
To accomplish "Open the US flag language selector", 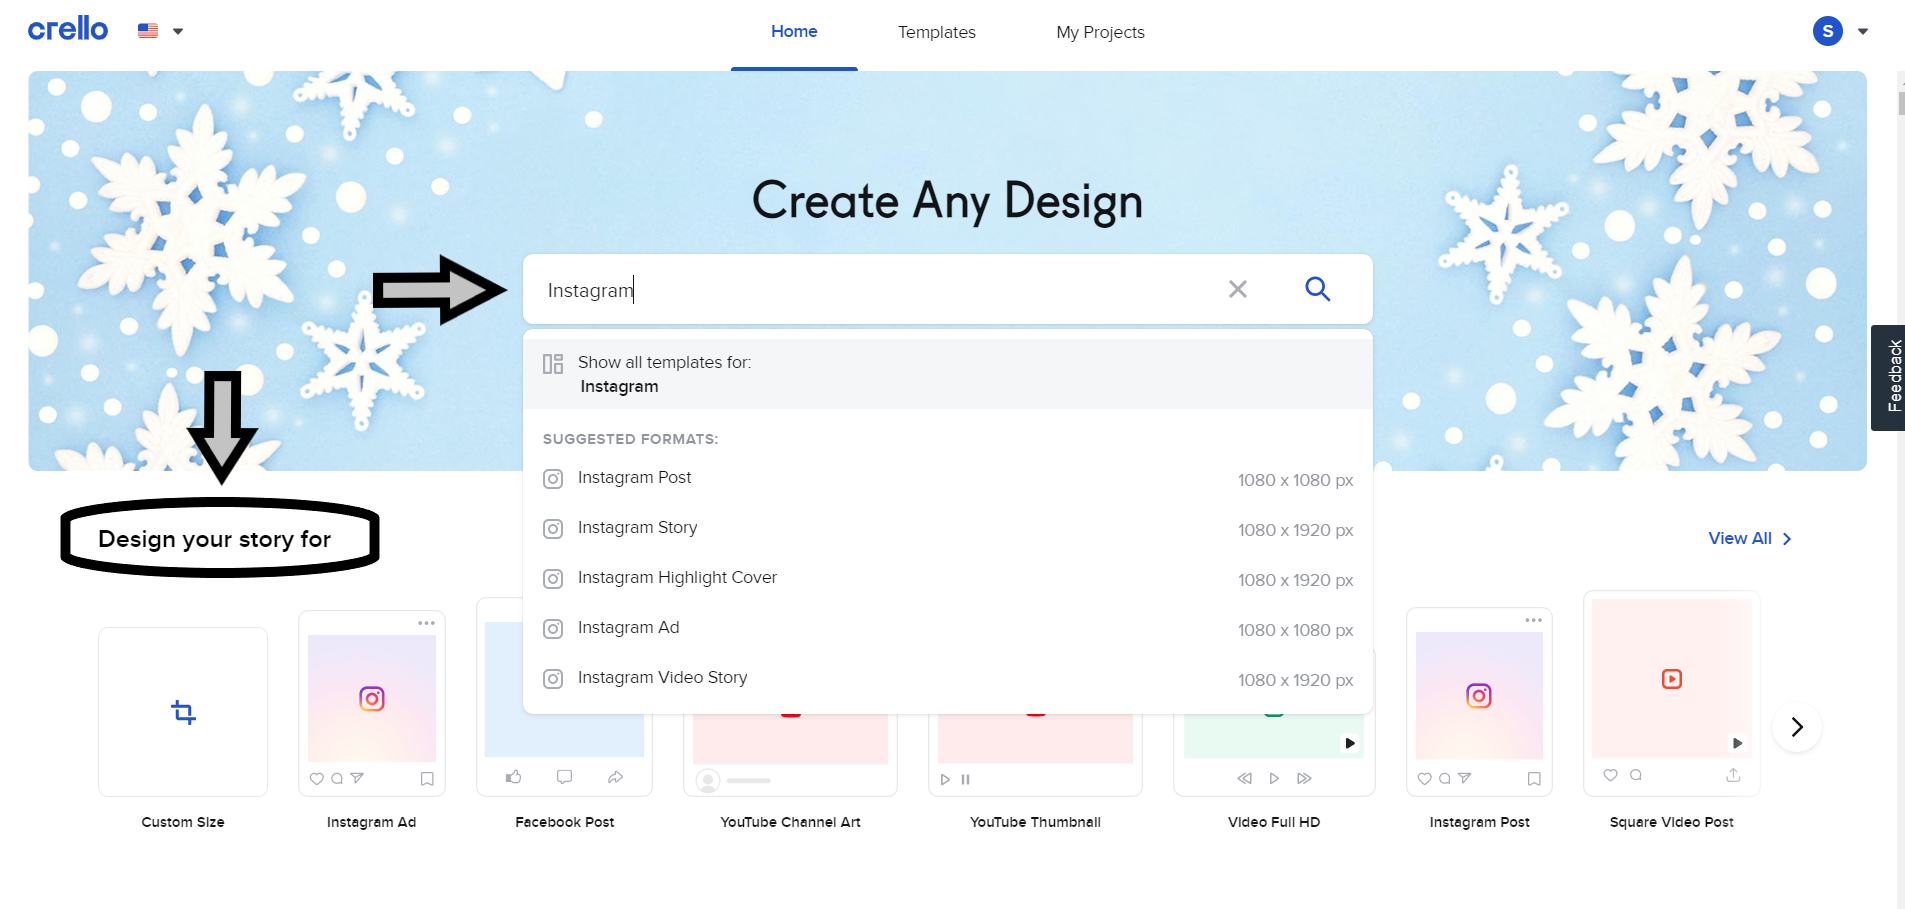I will coord(160,31).
